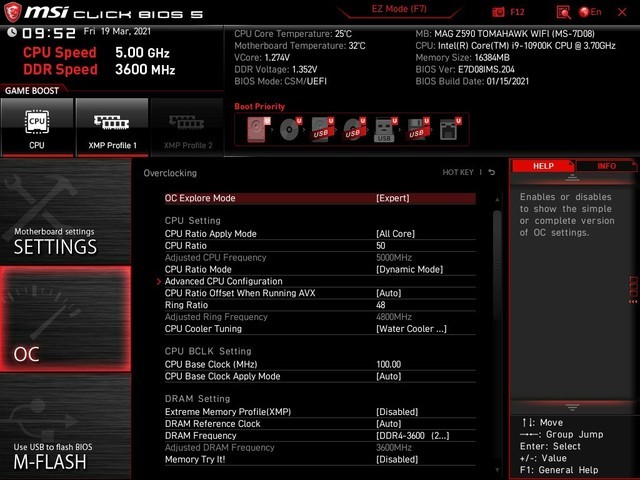Image resolution: width=640 pixels, height=480 pixels.
Task: Open the BIOS search magnifier icon
Action: [564, 12]
